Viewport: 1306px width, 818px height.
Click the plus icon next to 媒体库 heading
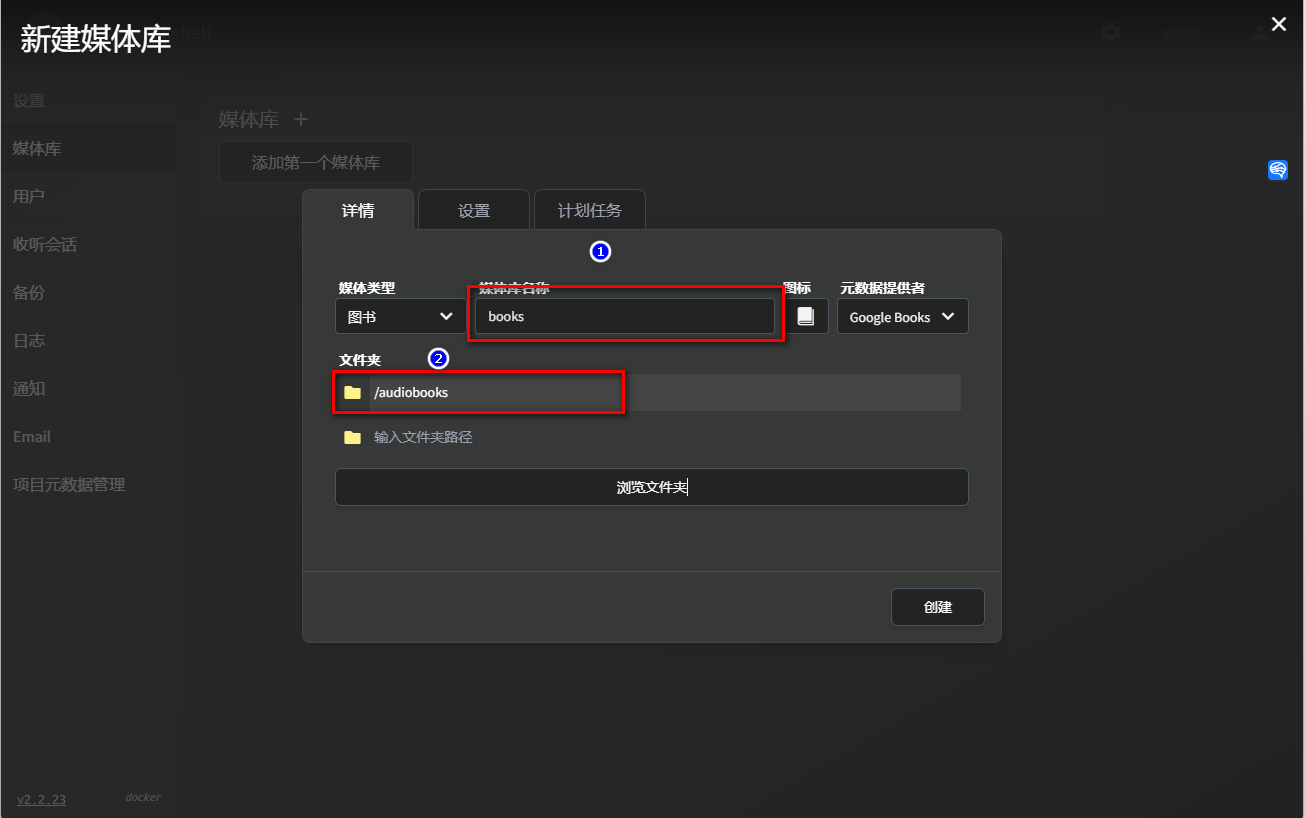click(x=301, y=119)
